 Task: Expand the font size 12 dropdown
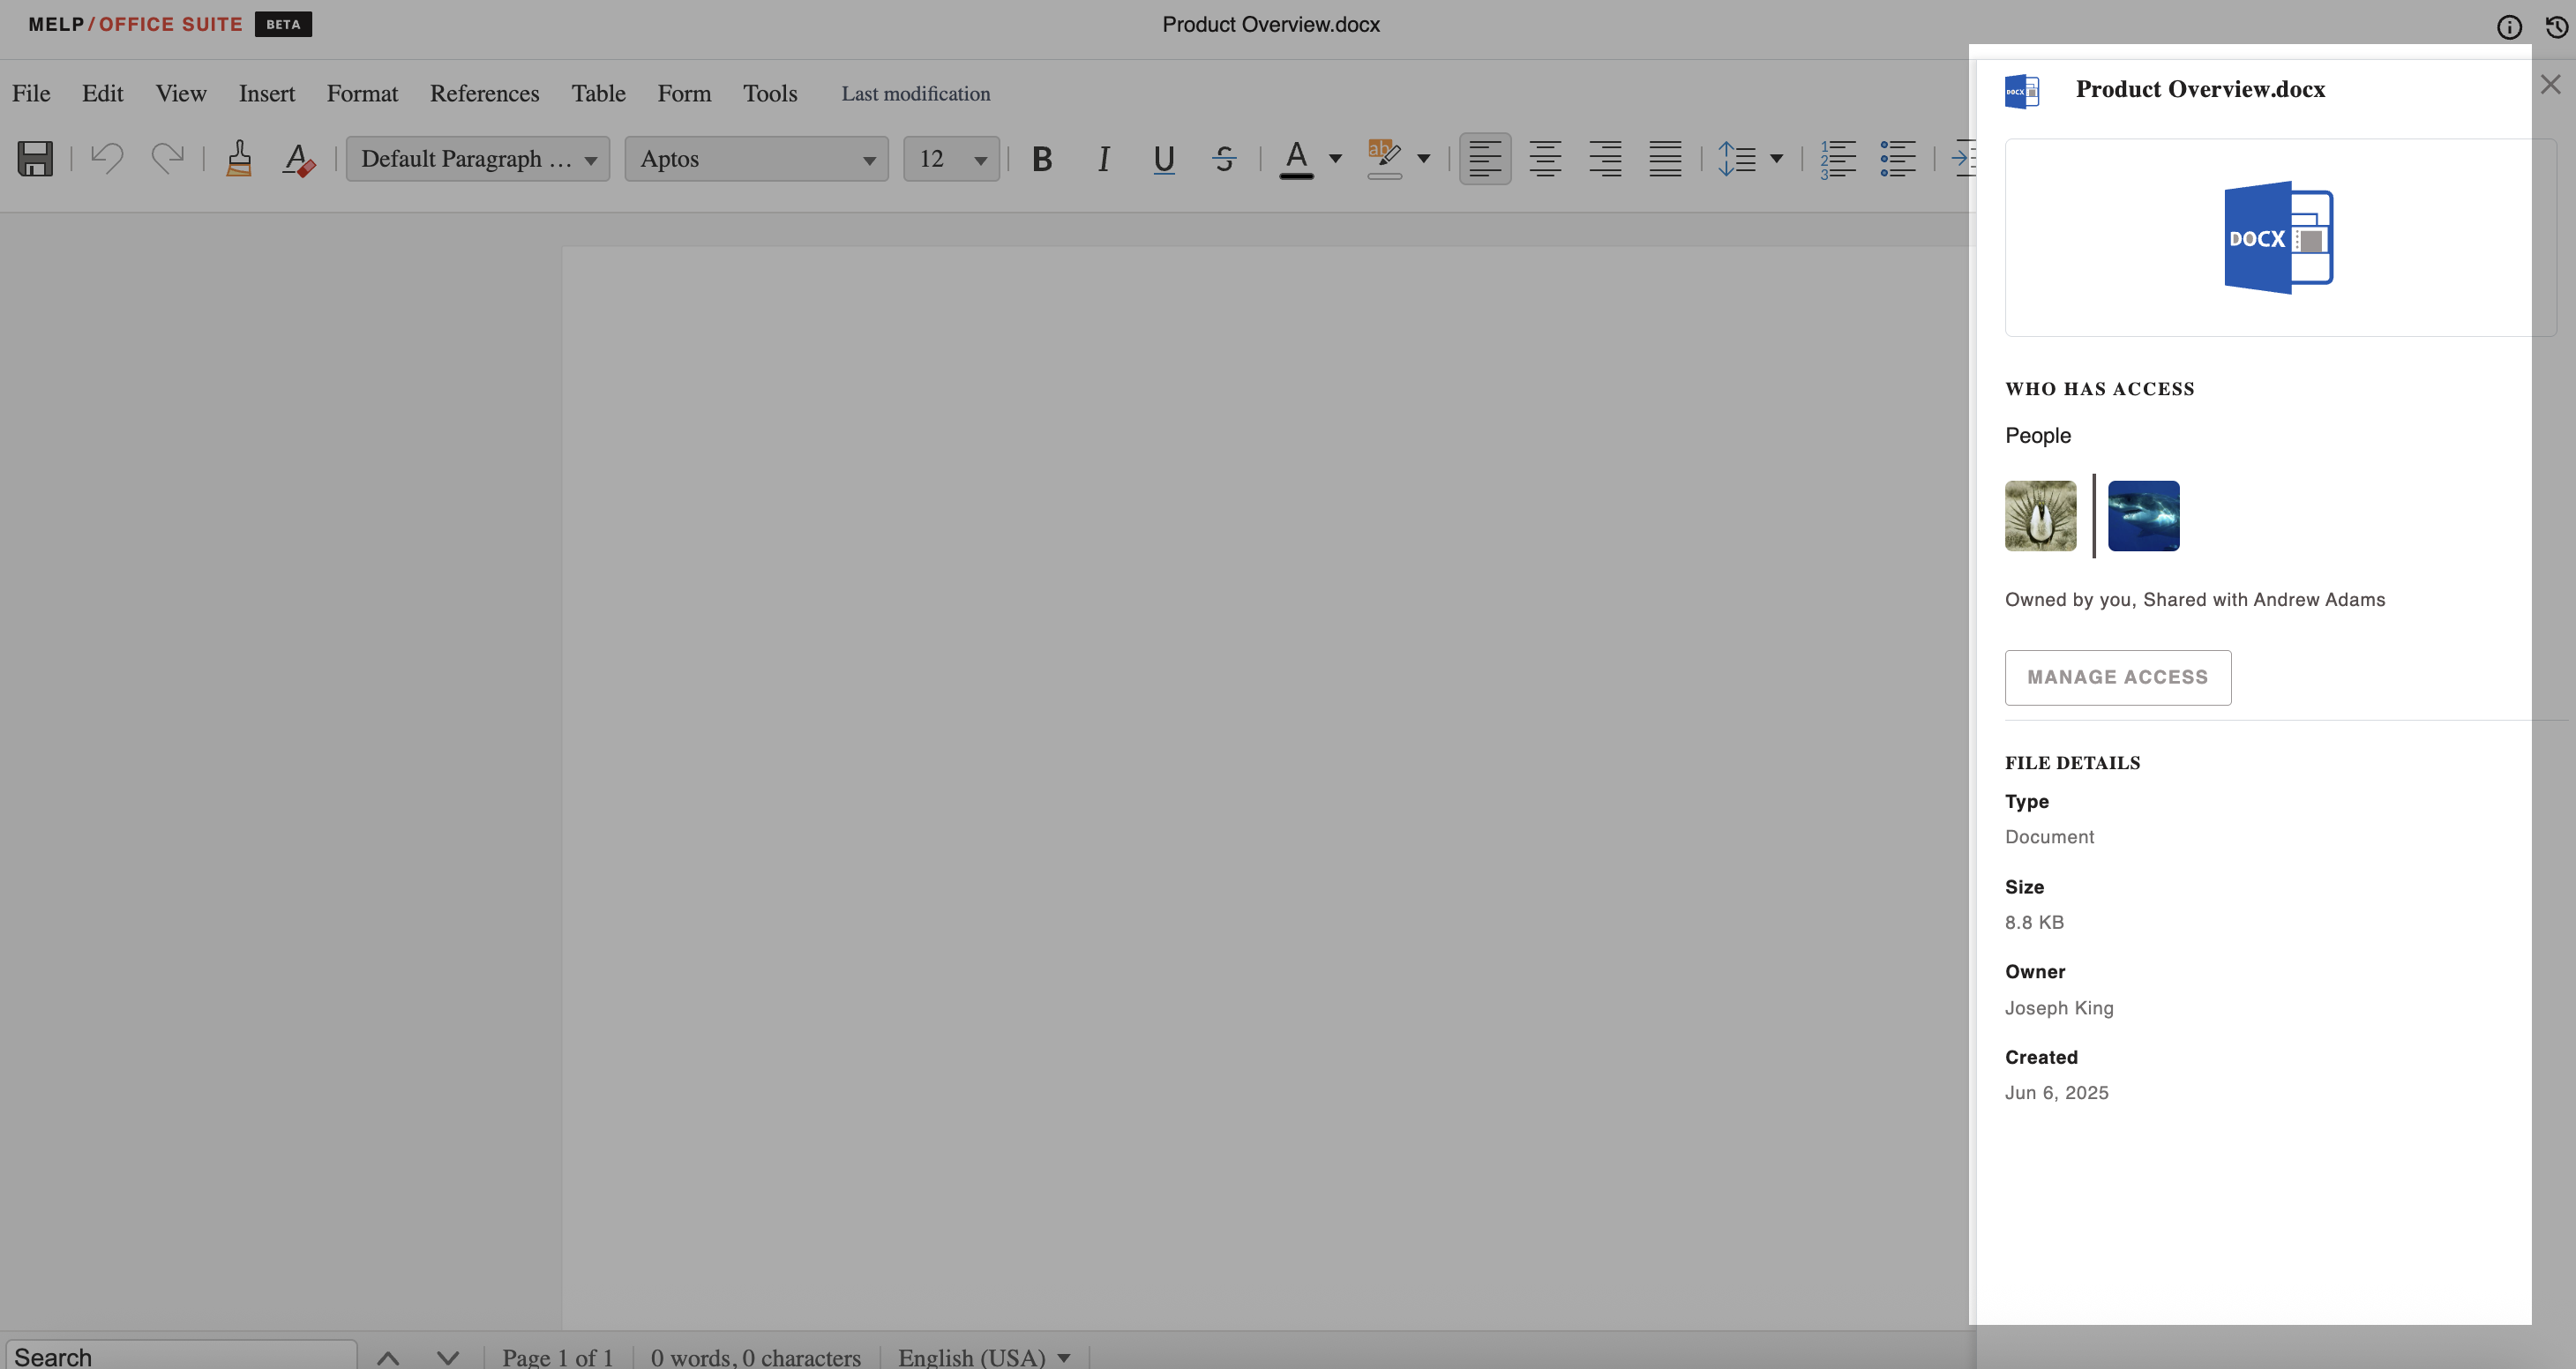(980, 159)
